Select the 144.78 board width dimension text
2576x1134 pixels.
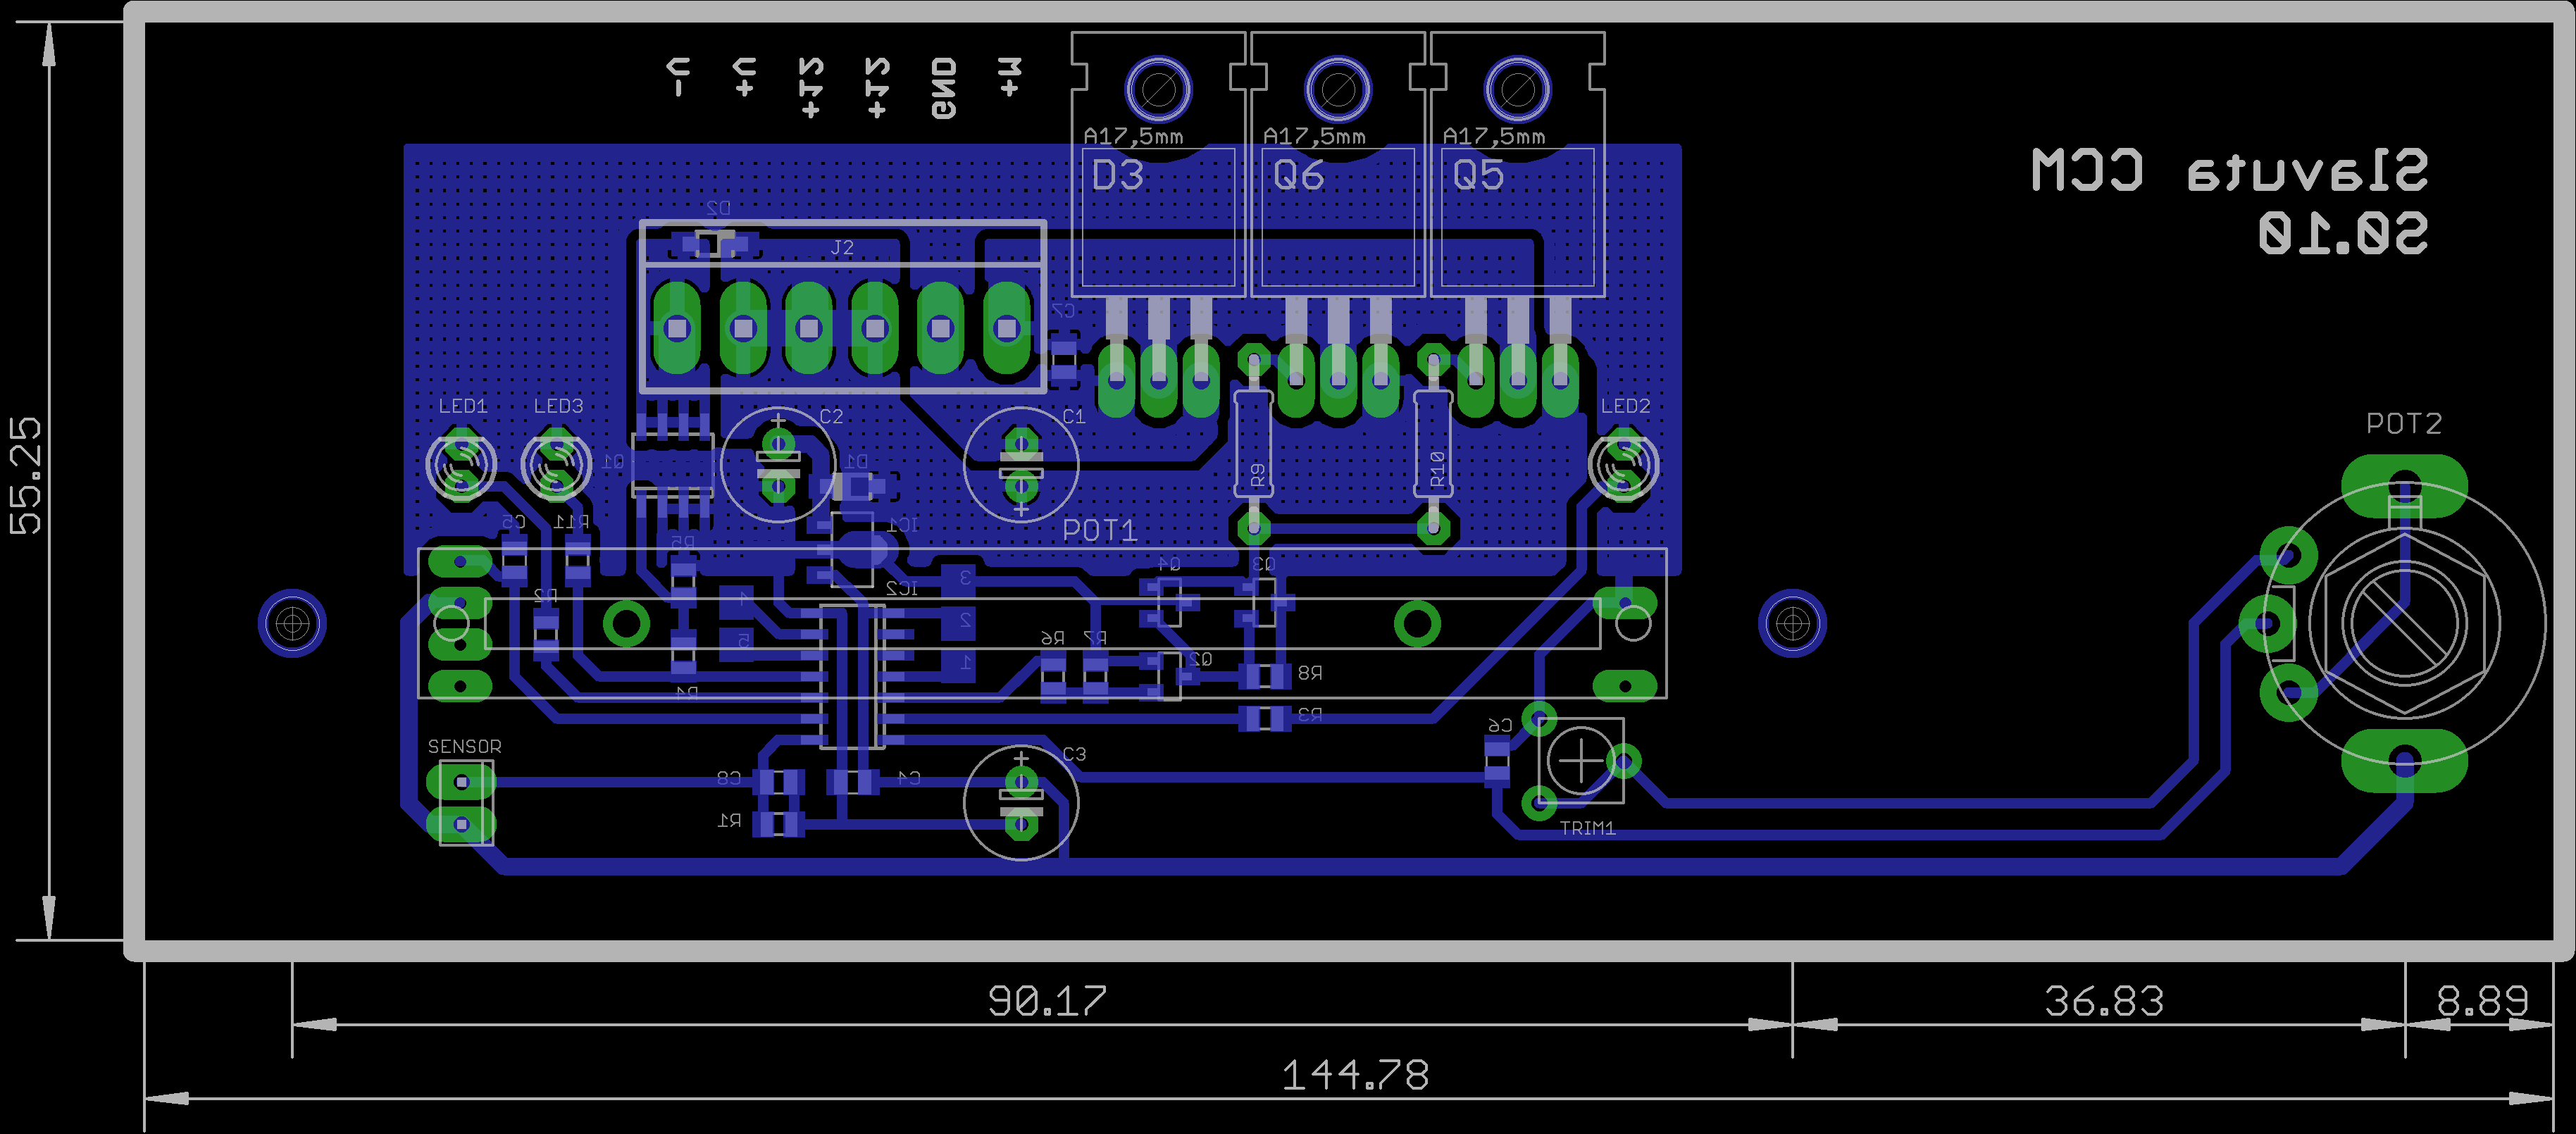pyautogui.click(x=1355, y=1076)
